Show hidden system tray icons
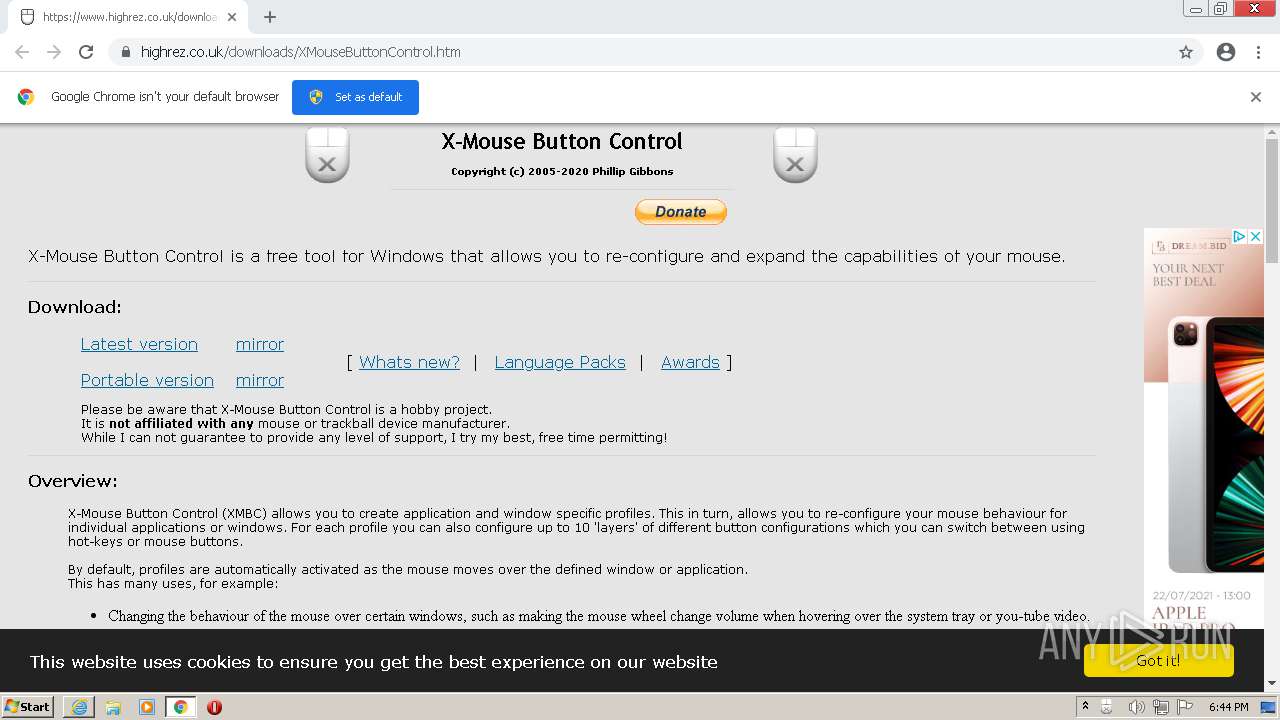The image size is (1280, 720). pyautogui.click(x=1086, y=706)
